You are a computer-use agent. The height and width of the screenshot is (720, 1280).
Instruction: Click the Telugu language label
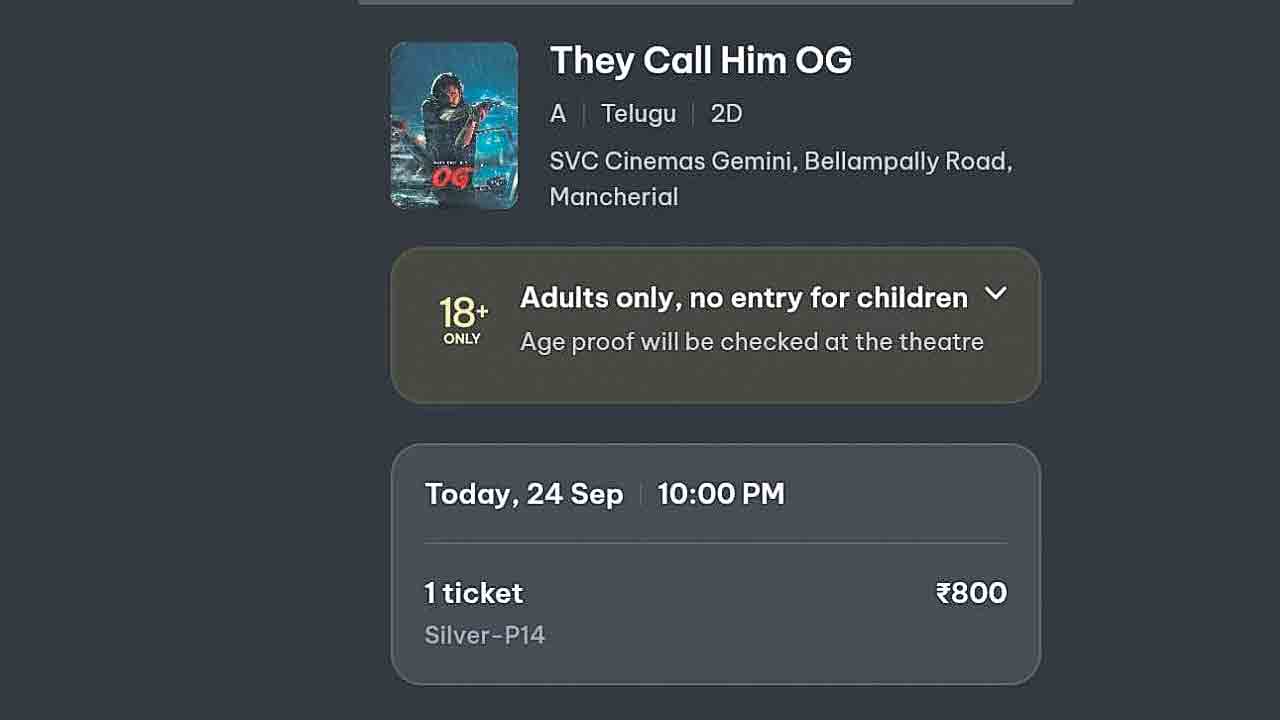click(x=638, y=114)
